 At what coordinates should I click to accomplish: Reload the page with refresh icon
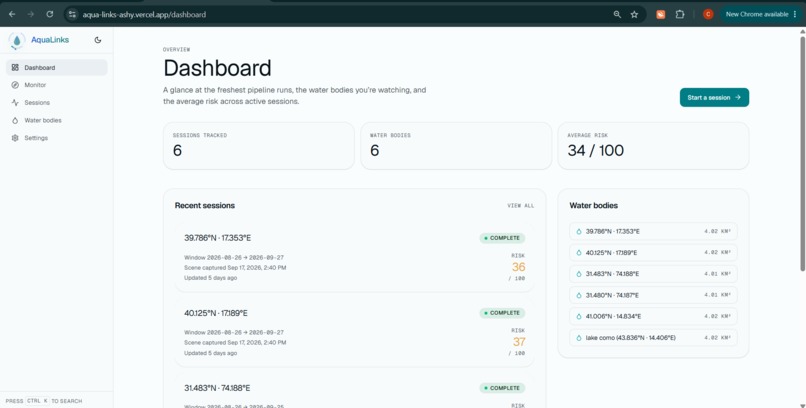pos(49,14)
